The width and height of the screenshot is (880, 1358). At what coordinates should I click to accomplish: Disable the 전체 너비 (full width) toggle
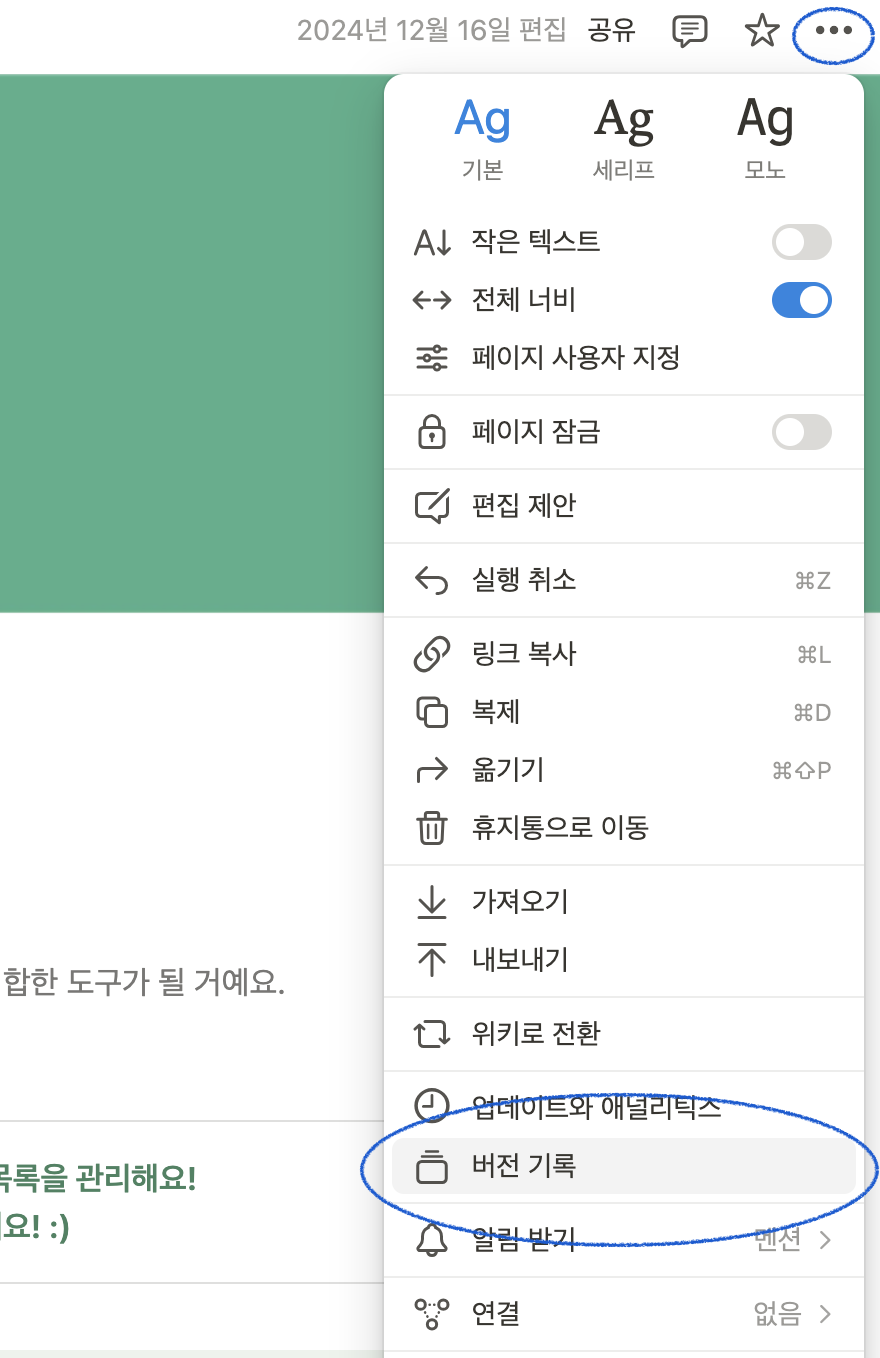pos(800,300)
